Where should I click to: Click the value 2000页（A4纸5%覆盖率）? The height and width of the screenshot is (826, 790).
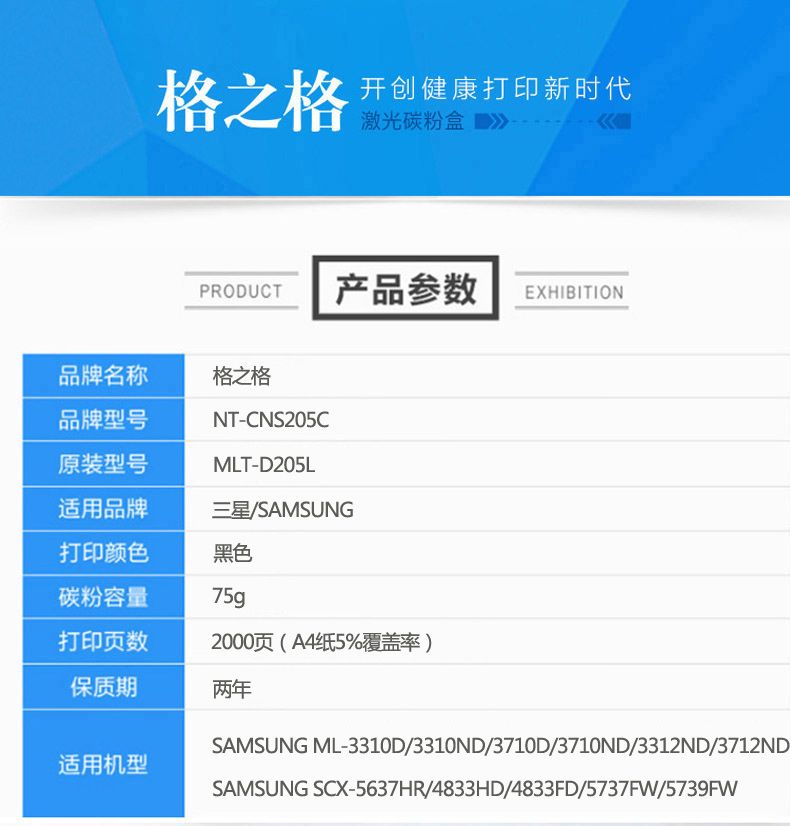[322, 642]
